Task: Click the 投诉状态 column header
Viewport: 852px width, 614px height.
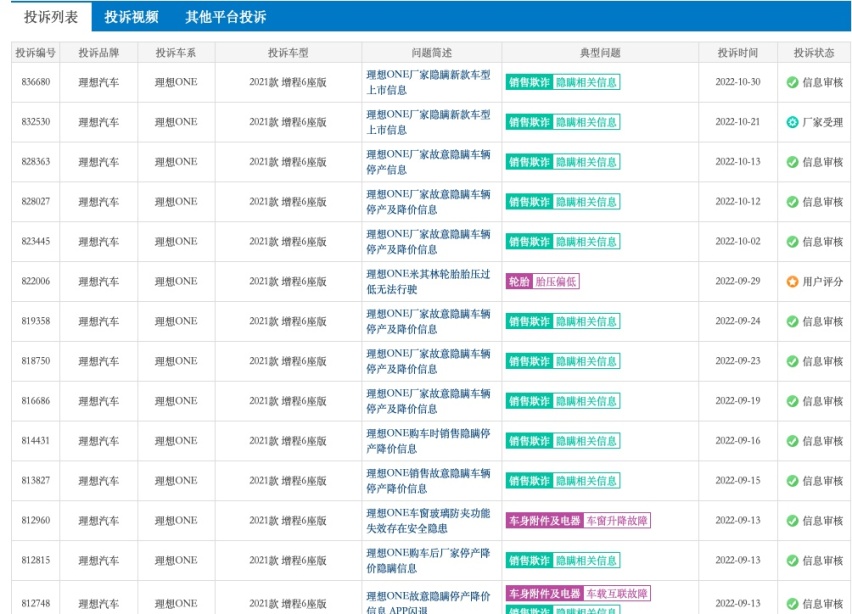Action: tap(813, 53)
